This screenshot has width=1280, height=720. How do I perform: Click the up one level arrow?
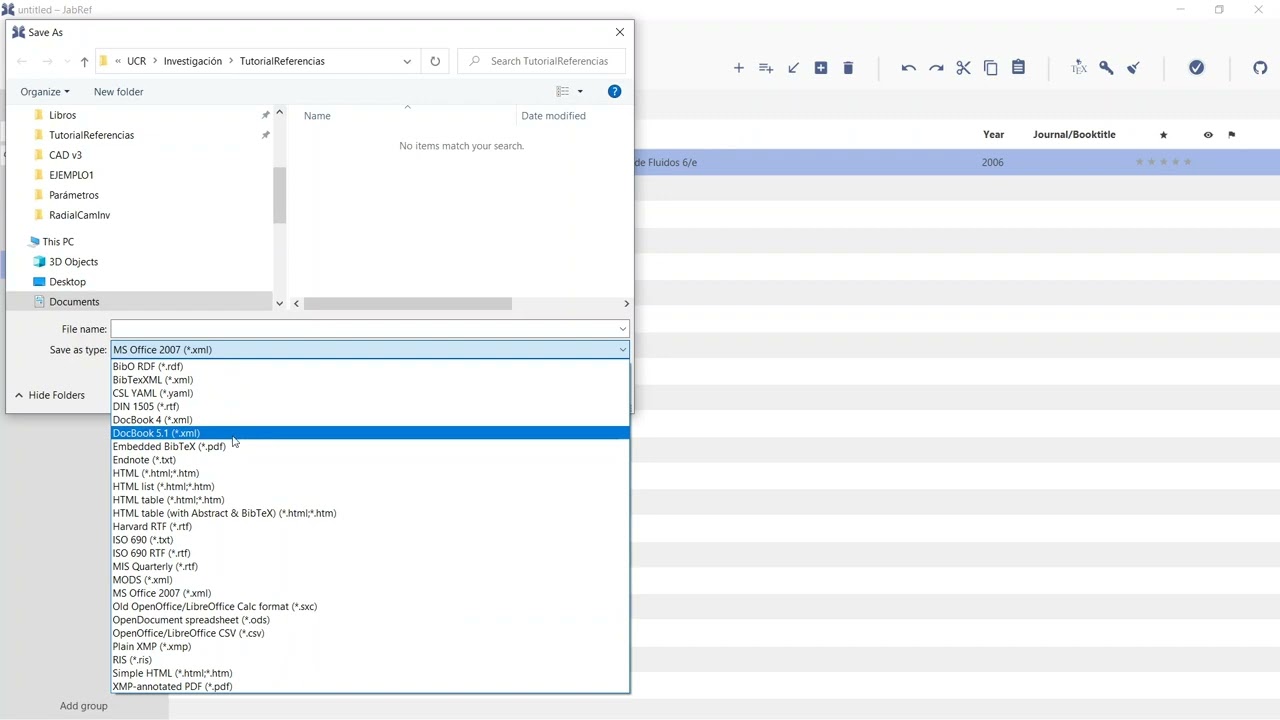(x=84, y=62)
